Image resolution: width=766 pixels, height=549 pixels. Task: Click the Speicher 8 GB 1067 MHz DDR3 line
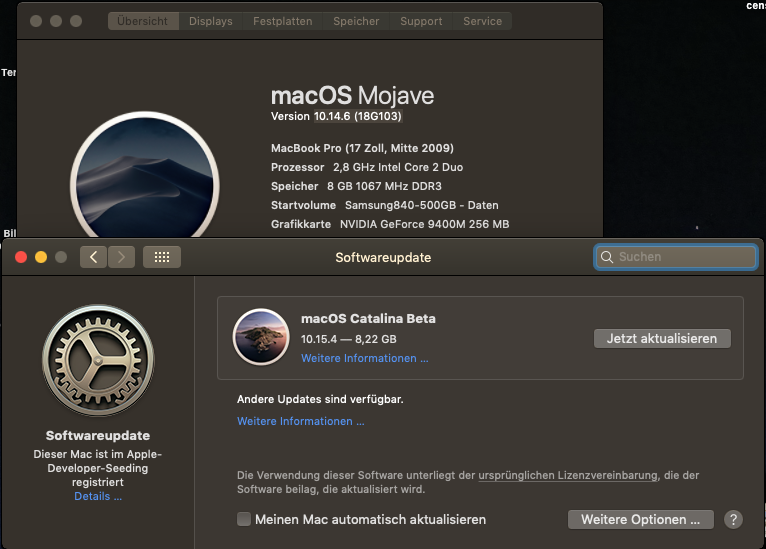[356, 186]
